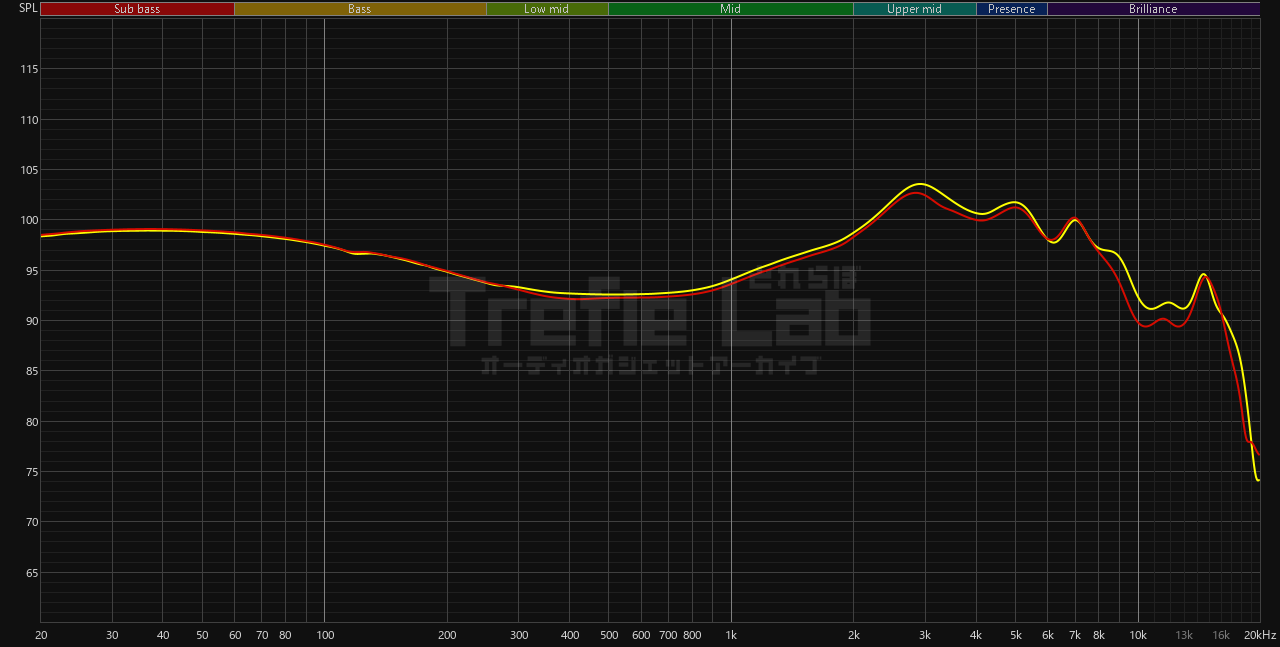The width and height of the screenshot is (1280, 647).
Task: Click the "75" SPL axis value
Action: click(30, 472)
